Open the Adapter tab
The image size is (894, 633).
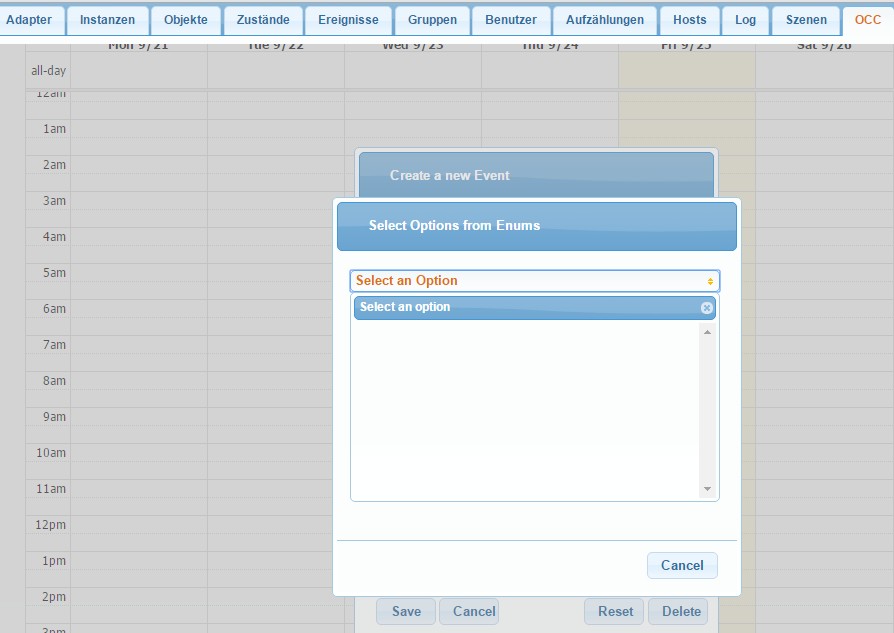pos(29,20)
